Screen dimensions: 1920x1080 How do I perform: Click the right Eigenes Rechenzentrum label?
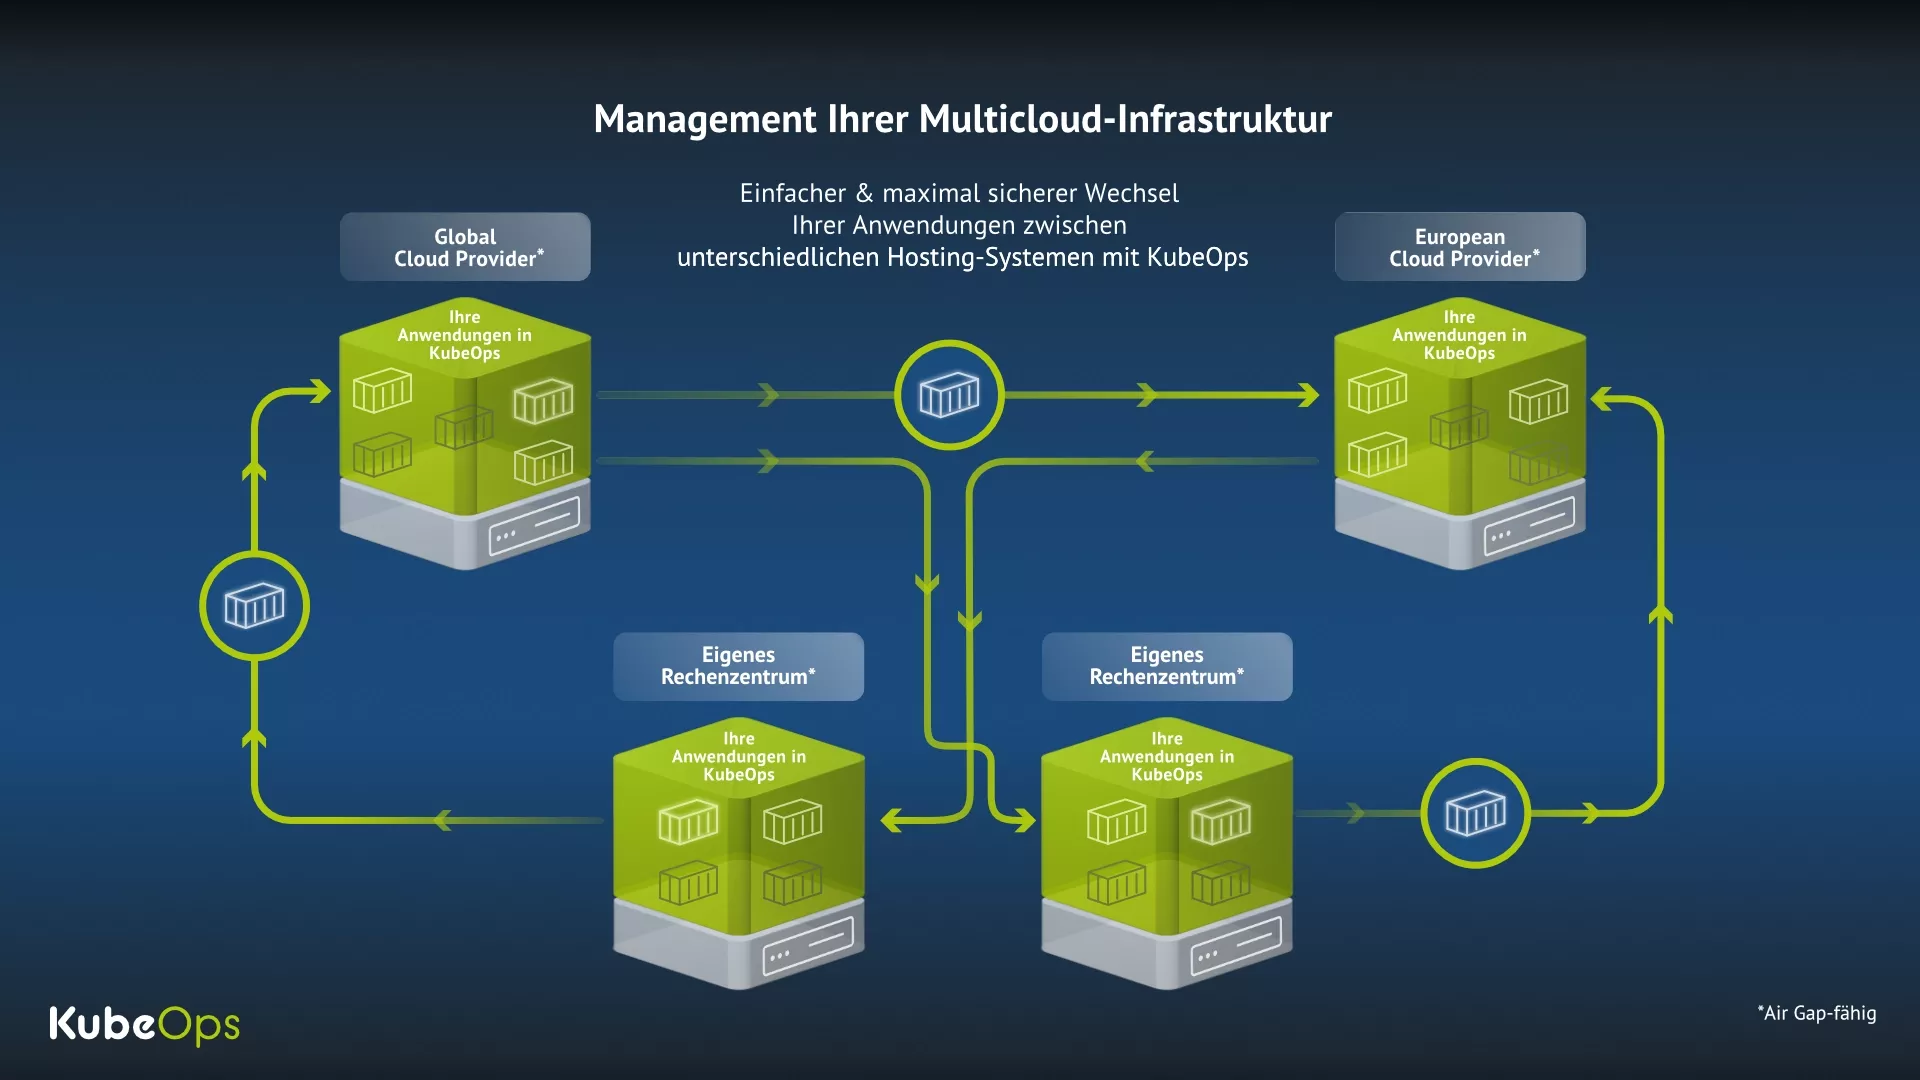click(x=1167, y=666)
